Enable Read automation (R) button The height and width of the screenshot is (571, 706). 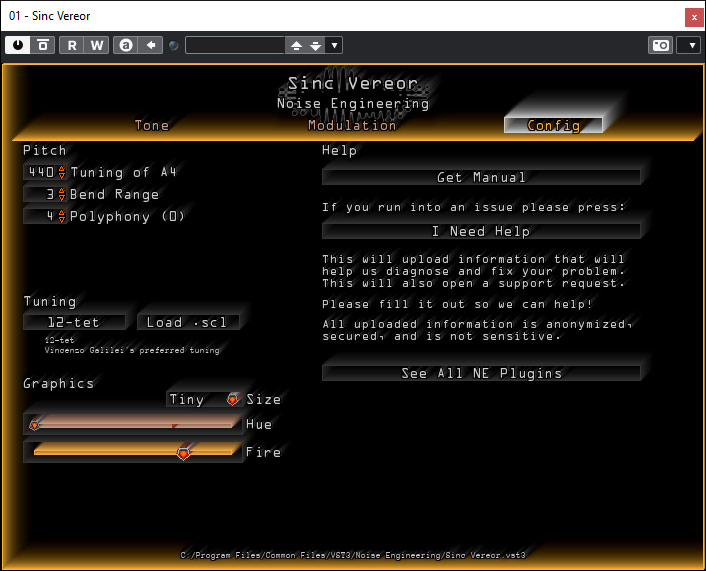[72, 45]
